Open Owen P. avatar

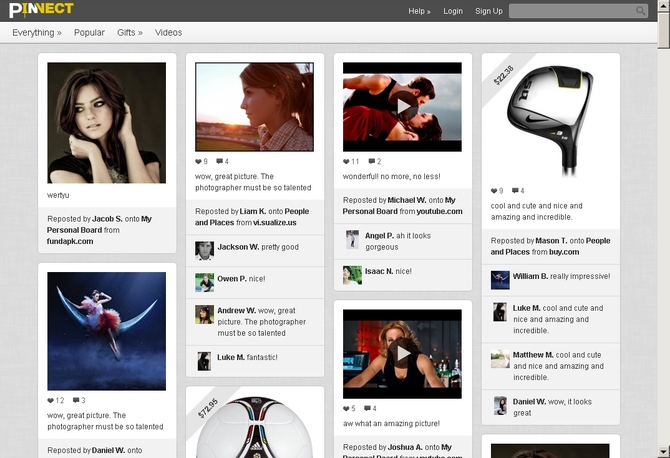click(204, 282)
